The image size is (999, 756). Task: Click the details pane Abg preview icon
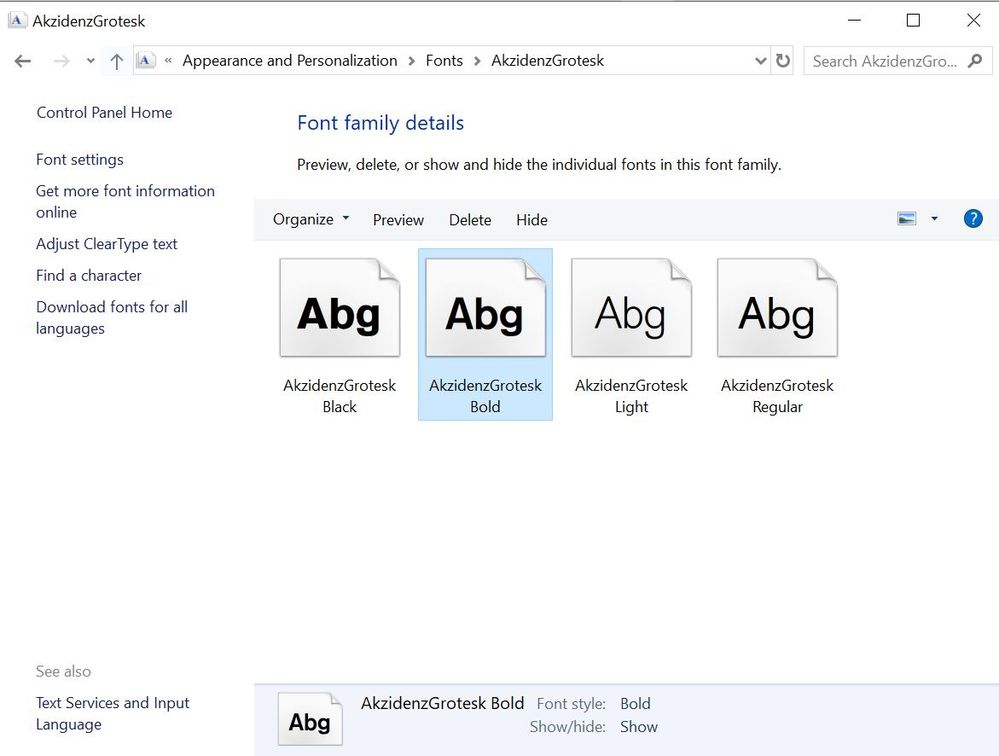pyautogui.click(x=310, y=719)
